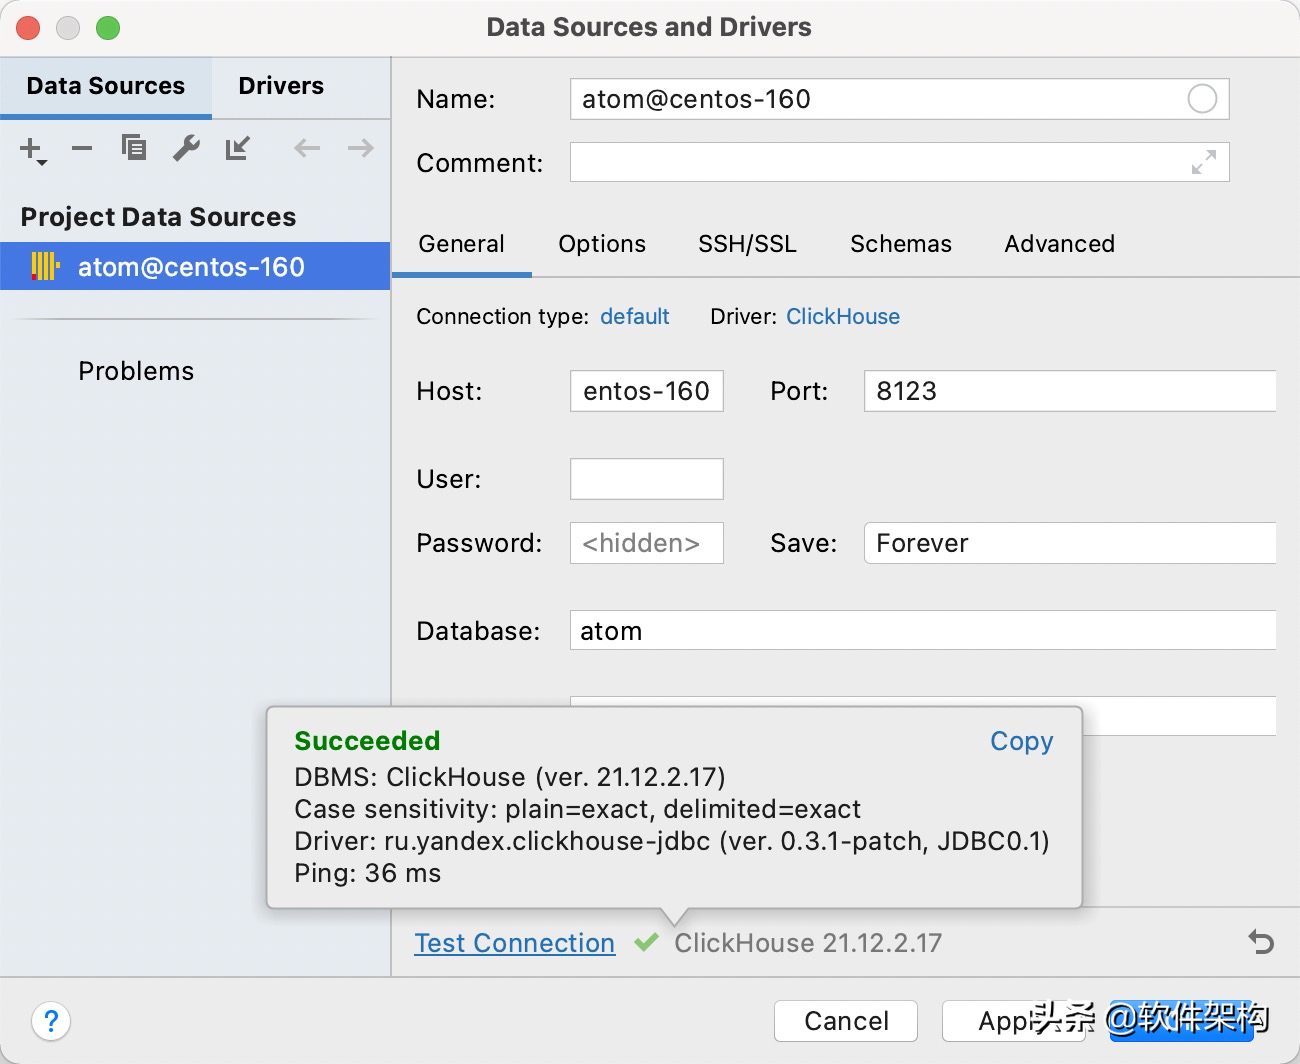This screenshot has height=1064, width=1300.
Task: Click the revert changes arrow icon
Action: click(1262, 942)
